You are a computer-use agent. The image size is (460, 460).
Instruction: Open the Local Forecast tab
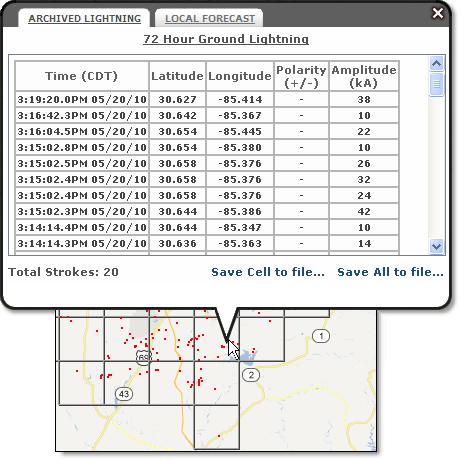coord(210,19)
